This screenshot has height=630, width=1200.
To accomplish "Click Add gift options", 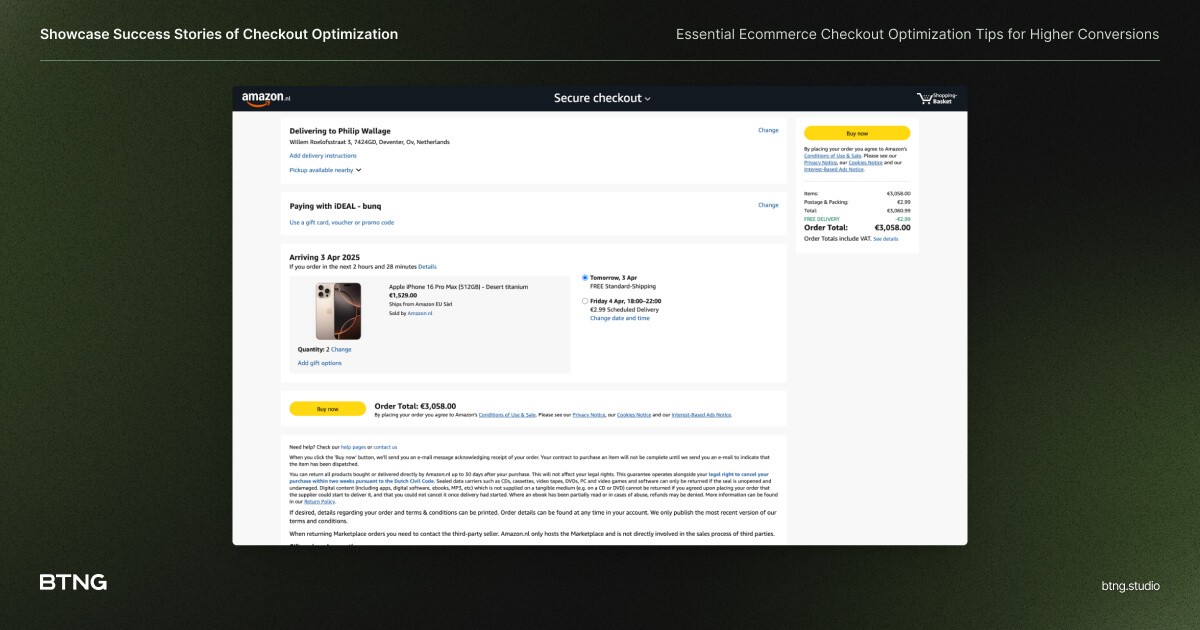I will click(x=320, y=363).
